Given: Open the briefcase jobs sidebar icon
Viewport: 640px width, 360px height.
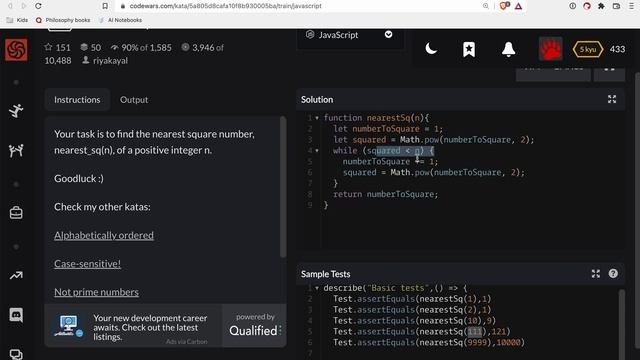Looking at the screenshot, I should [x=16, y=213].
